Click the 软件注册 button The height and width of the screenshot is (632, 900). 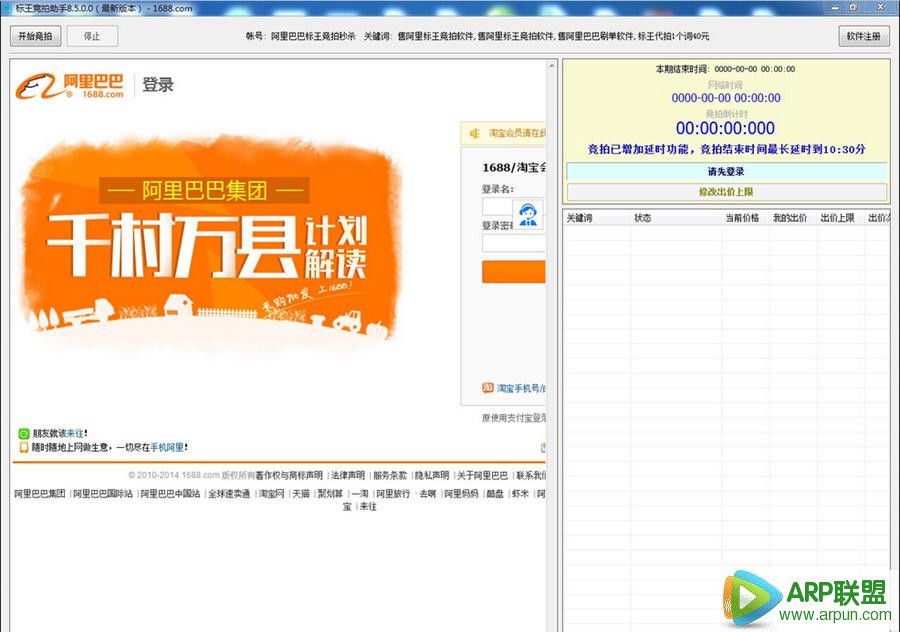pos(863,36)
